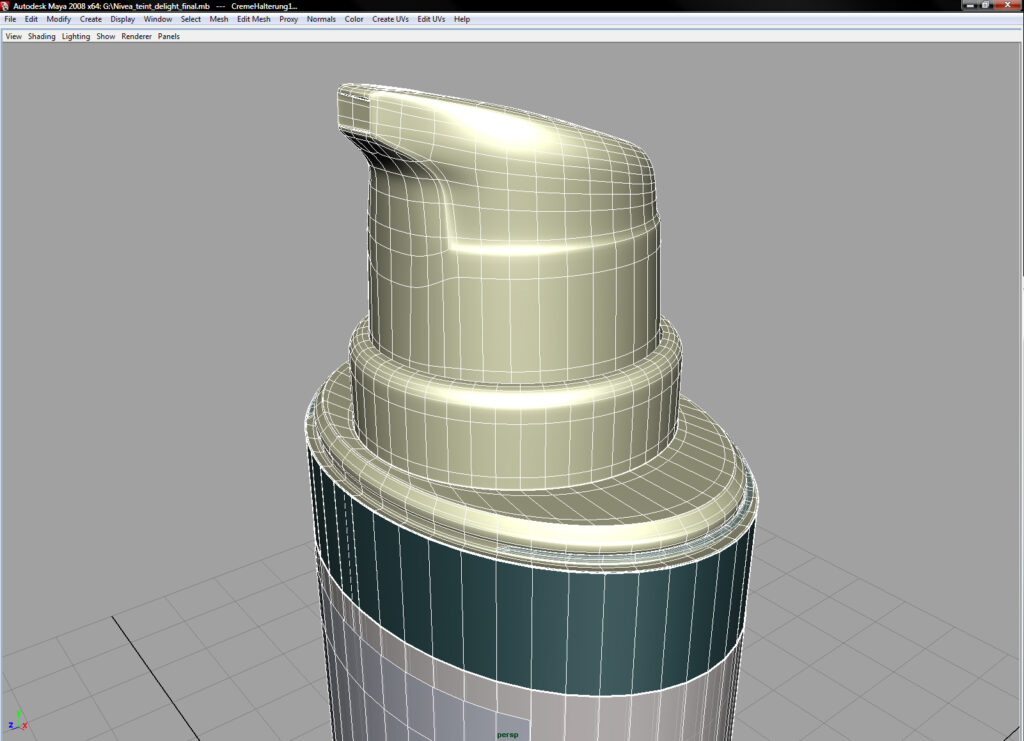
Task: Open the viewport Show menu
Action: (x=106, y=37)
